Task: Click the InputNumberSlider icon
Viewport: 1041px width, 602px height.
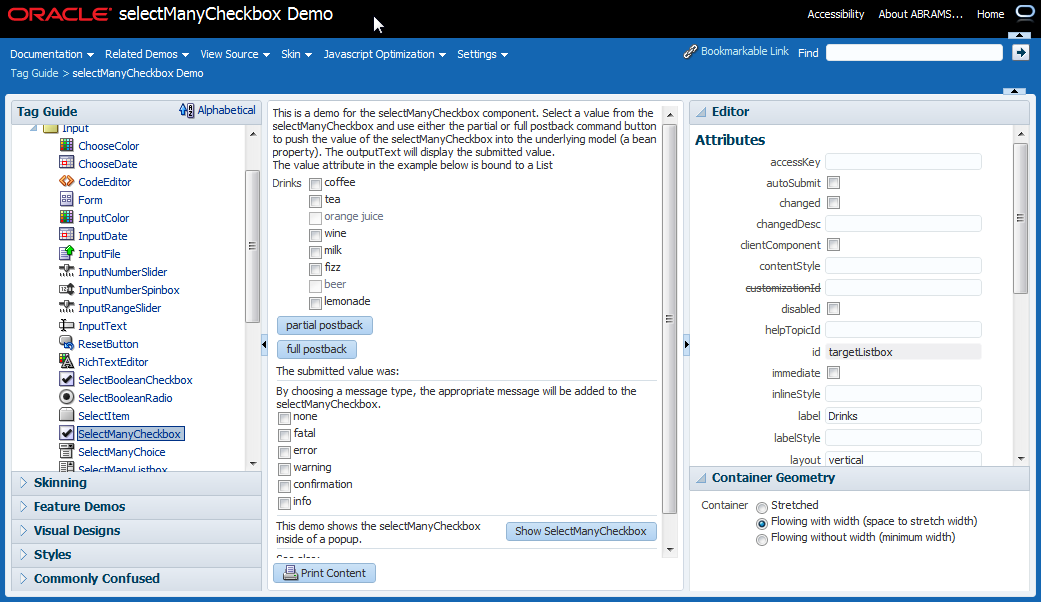Action: [x=66, y=270]
